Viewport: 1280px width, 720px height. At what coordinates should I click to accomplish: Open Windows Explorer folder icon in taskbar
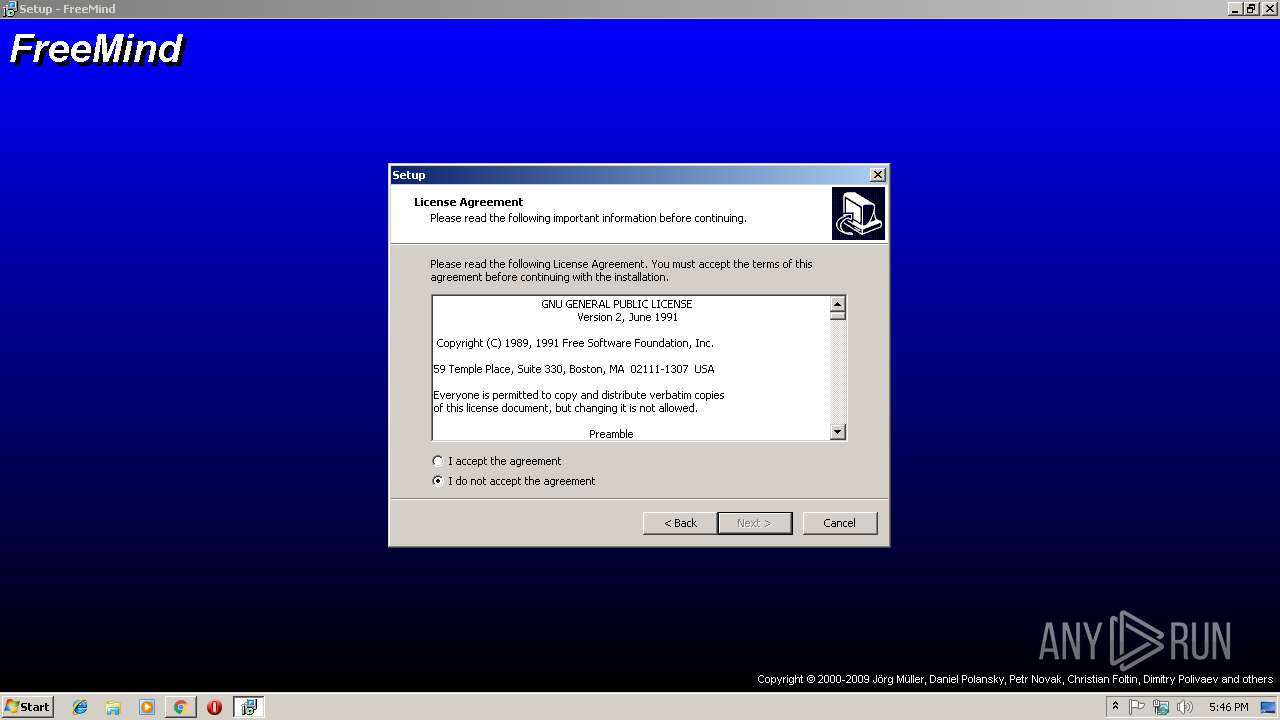[x=113, y=707]
